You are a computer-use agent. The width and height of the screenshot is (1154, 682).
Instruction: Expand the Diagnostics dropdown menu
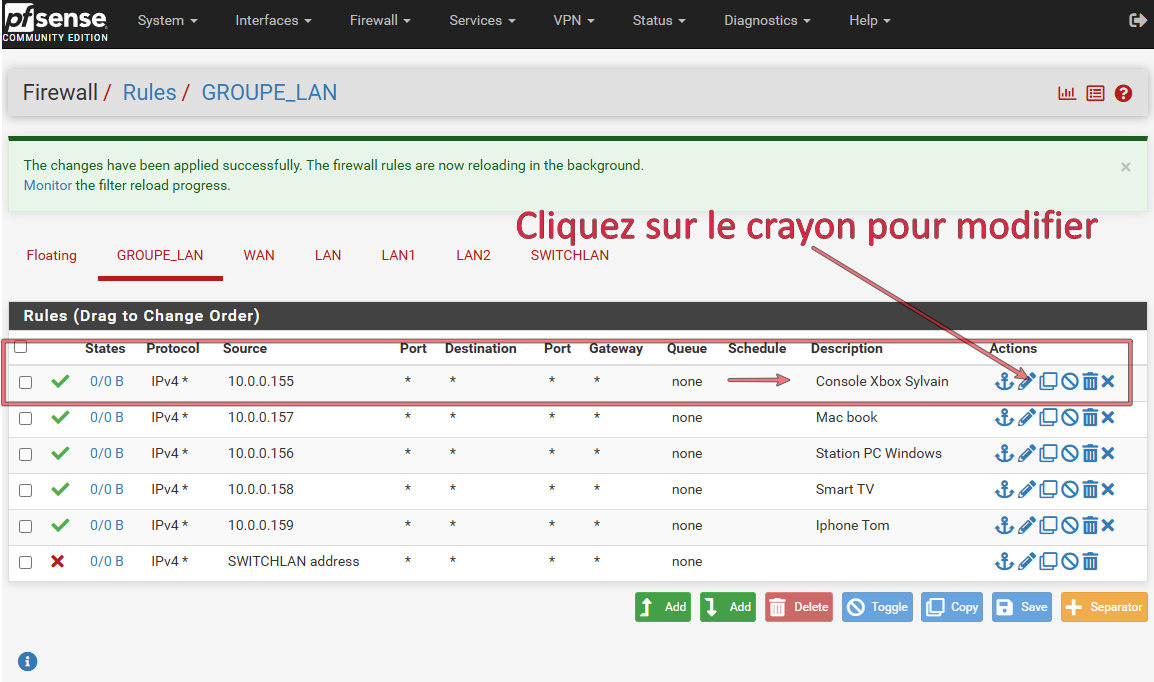[767, 20]
